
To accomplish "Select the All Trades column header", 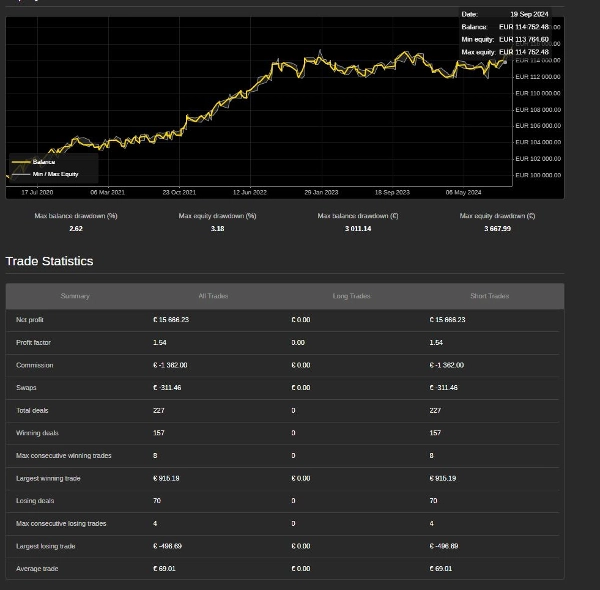I will pos(213,296).
